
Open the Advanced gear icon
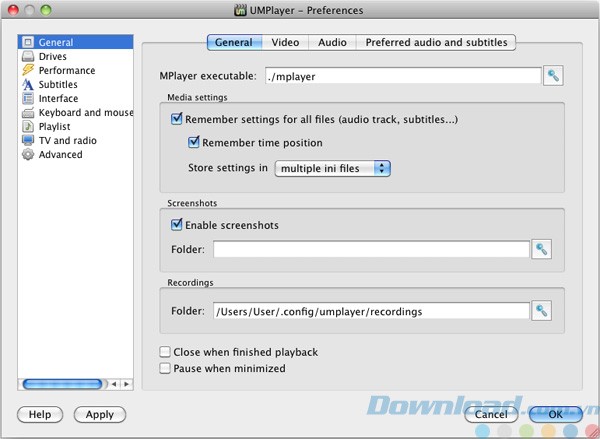[28, 155]
